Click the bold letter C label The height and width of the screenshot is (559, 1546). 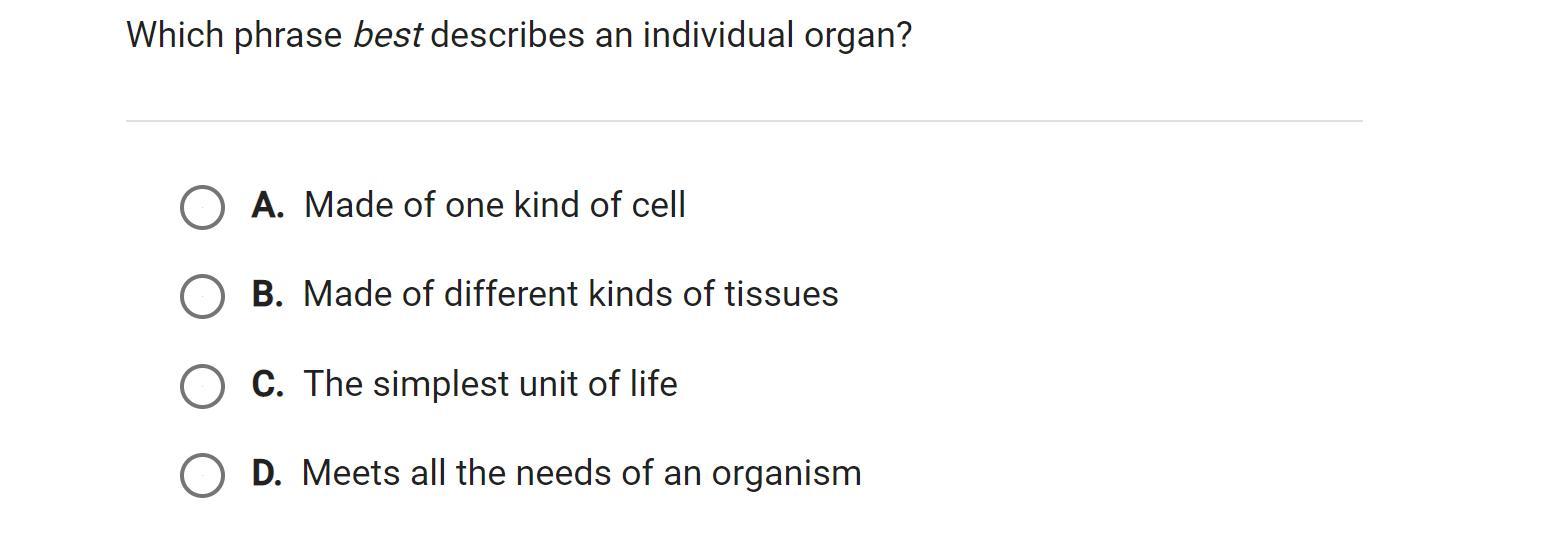point(267,385)
